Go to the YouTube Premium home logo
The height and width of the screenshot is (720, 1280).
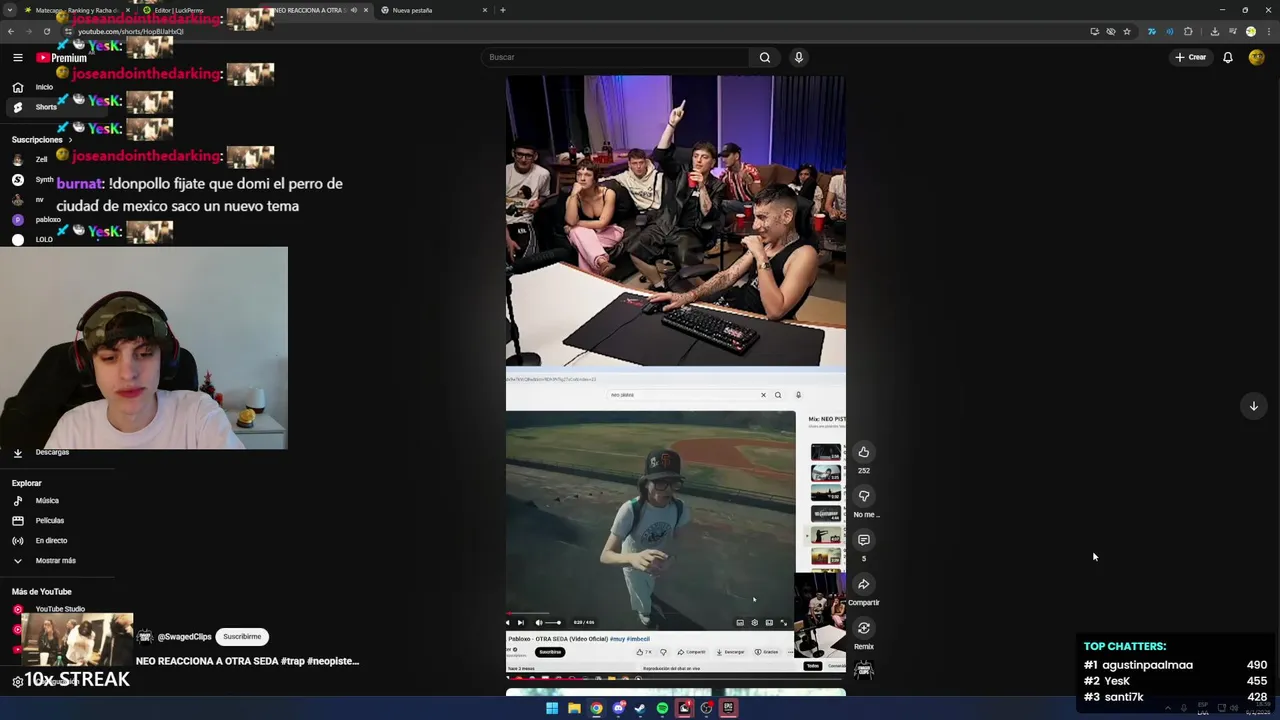click(61, 57)
